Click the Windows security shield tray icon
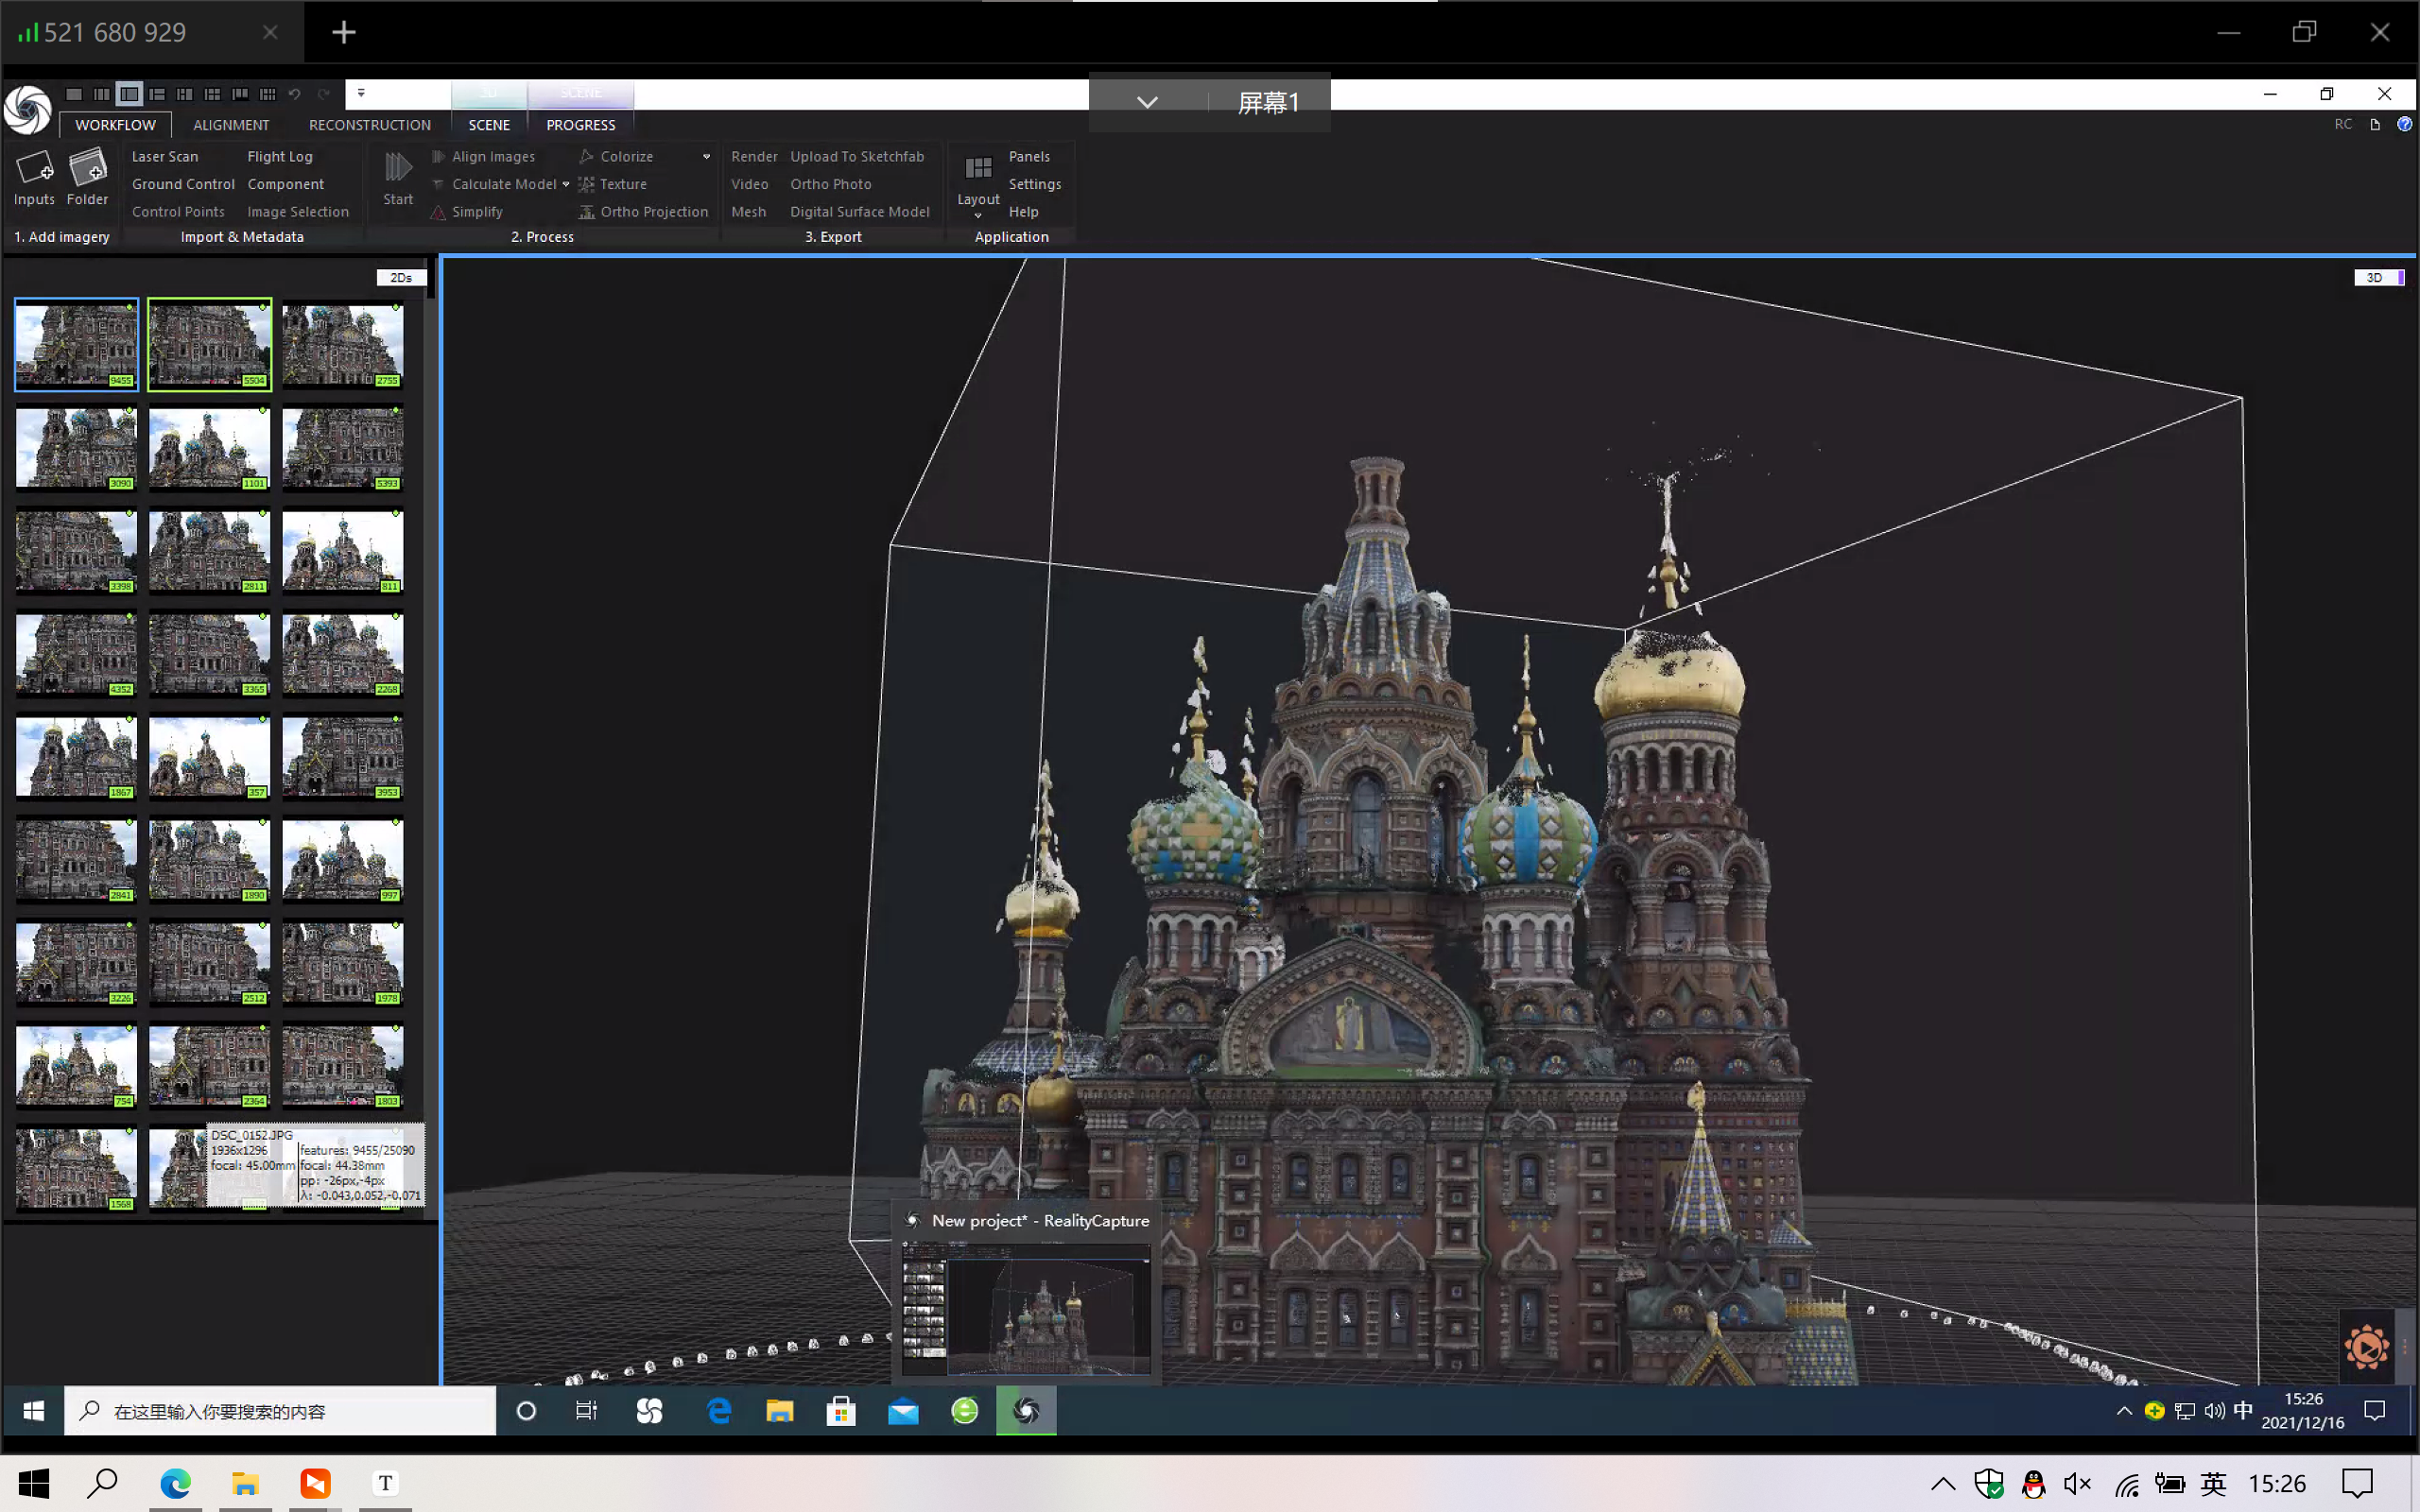 point(1988,1484)
